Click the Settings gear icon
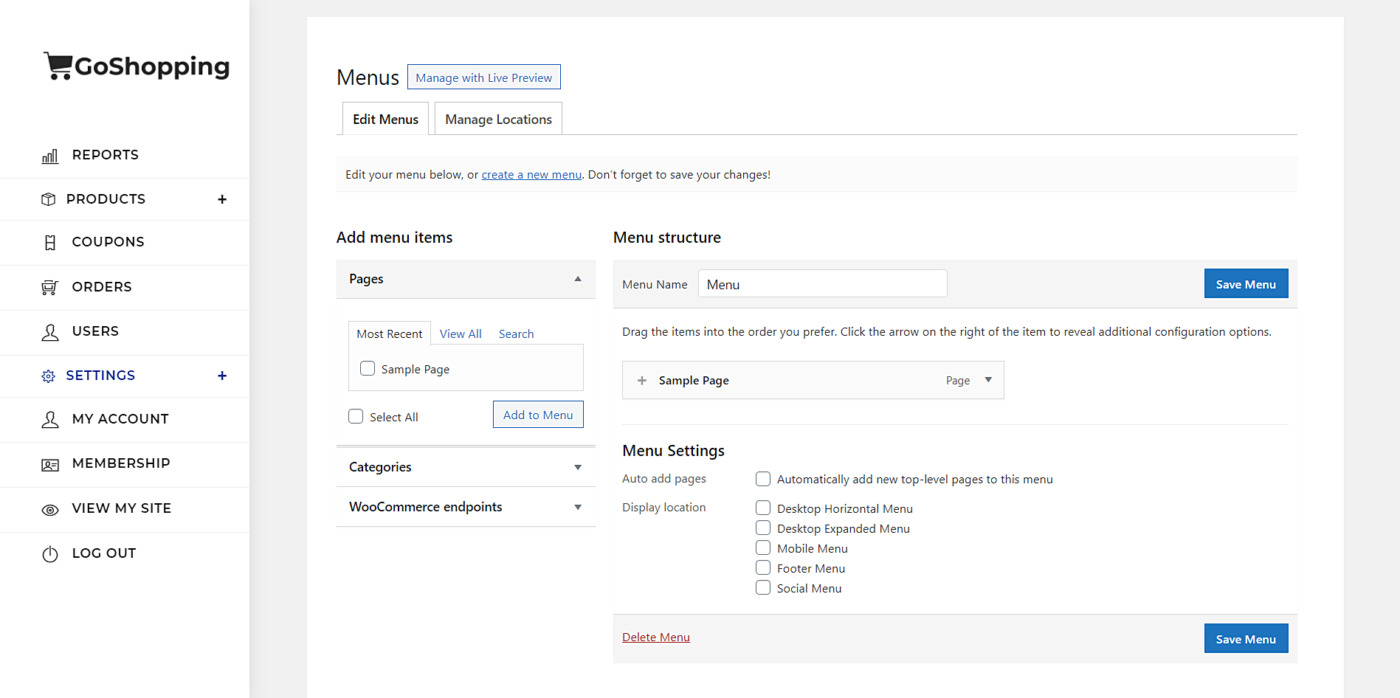The width and height of the screenshot is (1400, 698). [48, 376]
